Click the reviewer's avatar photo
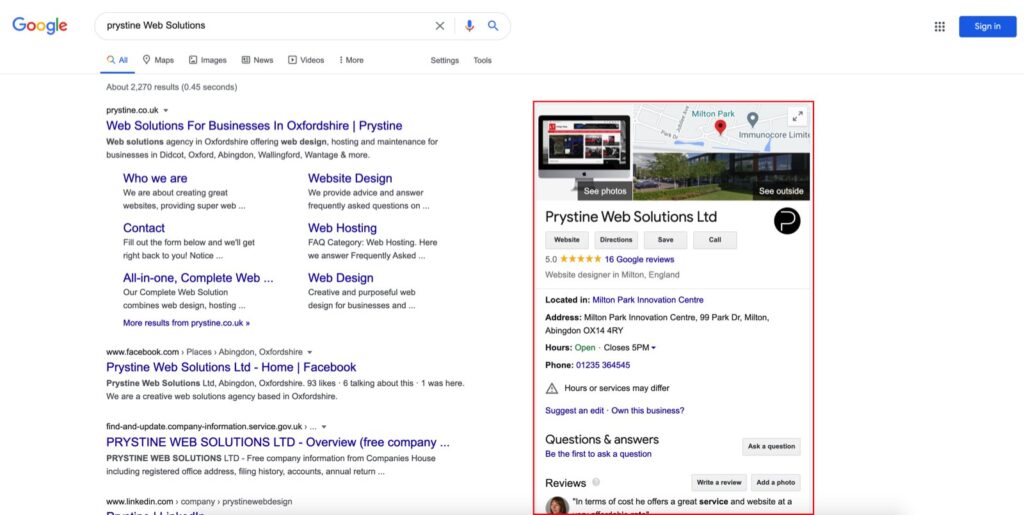The width and height of the screenshot is (1024, 515). [557, 505]
